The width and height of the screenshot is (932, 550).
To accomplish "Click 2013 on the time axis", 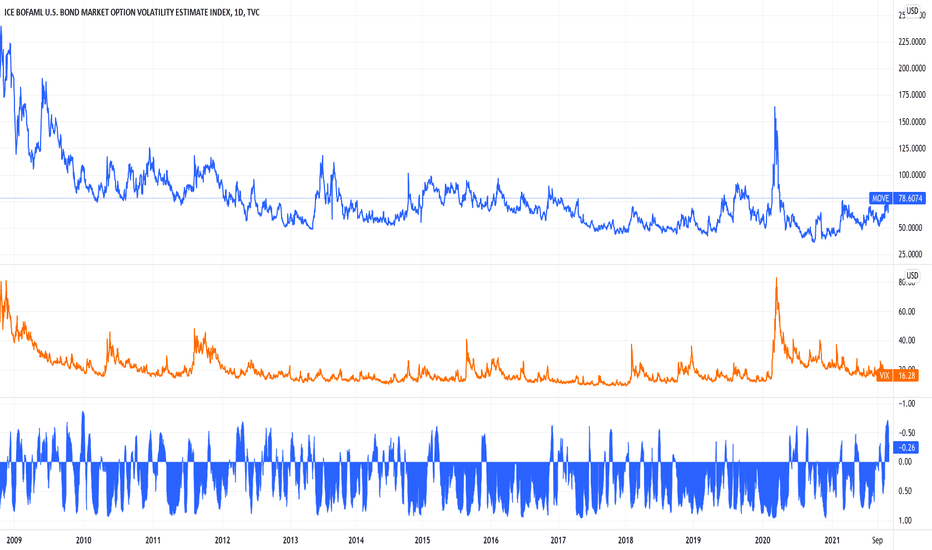I will click(290, 540).
